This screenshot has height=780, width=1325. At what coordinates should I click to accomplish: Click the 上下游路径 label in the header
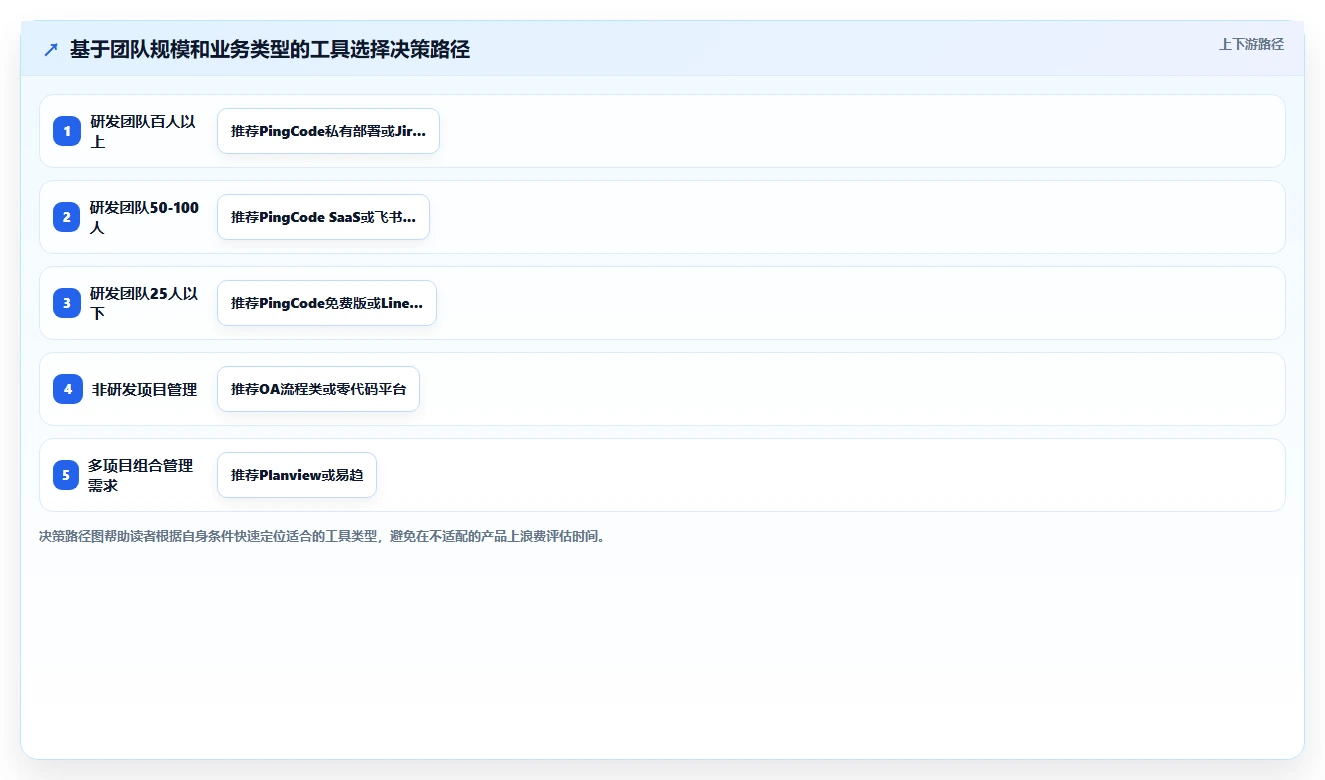click(1251, 44)
